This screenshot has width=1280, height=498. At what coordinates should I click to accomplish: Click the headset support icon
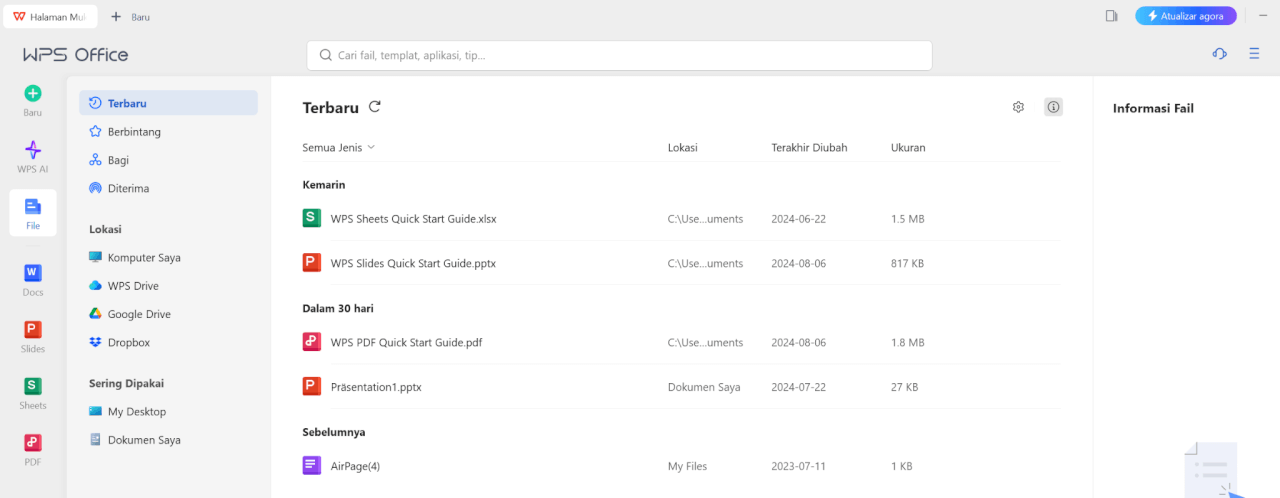pos(1219,54)
